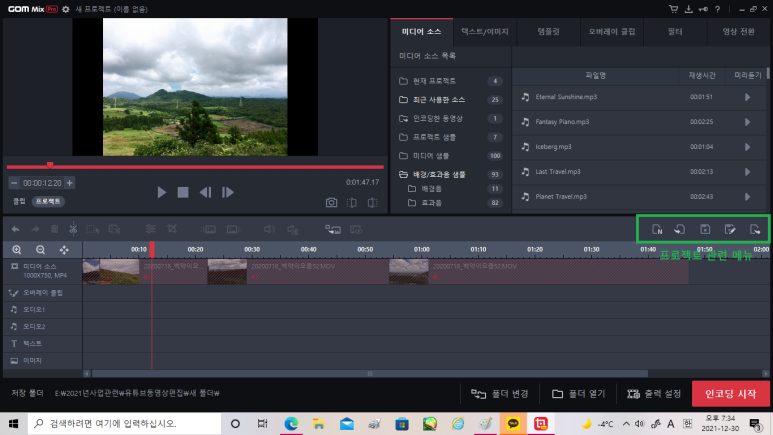Switch to 미디어 소스 tab
This screenshot has width=773, height=435.
tap(422, 32)
